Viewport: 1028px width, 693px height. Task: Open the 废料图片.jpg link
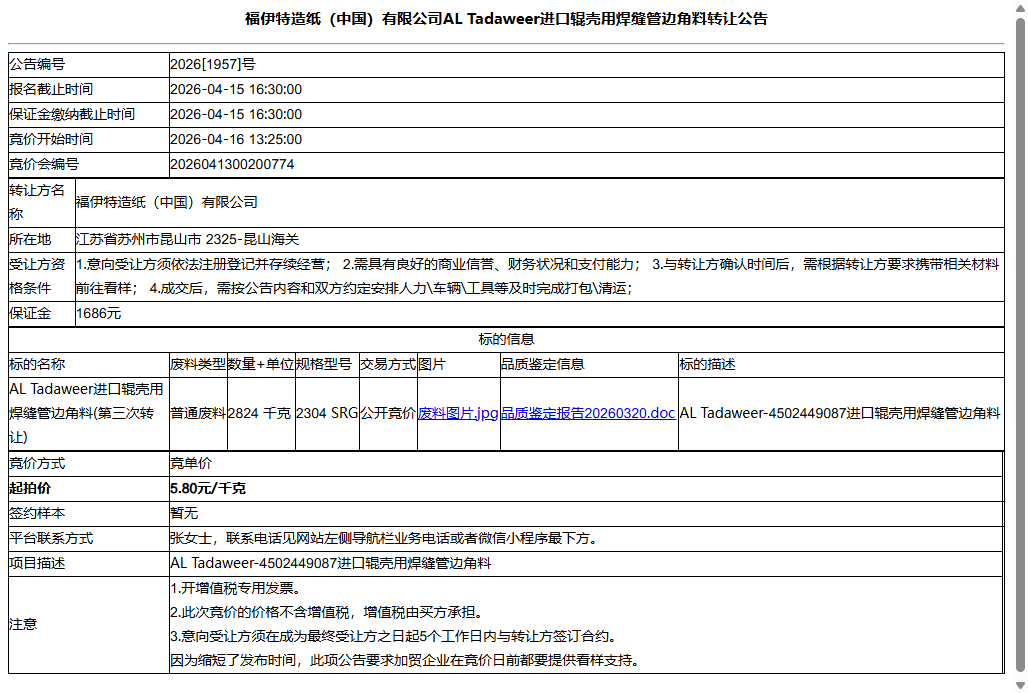(458, 413)
